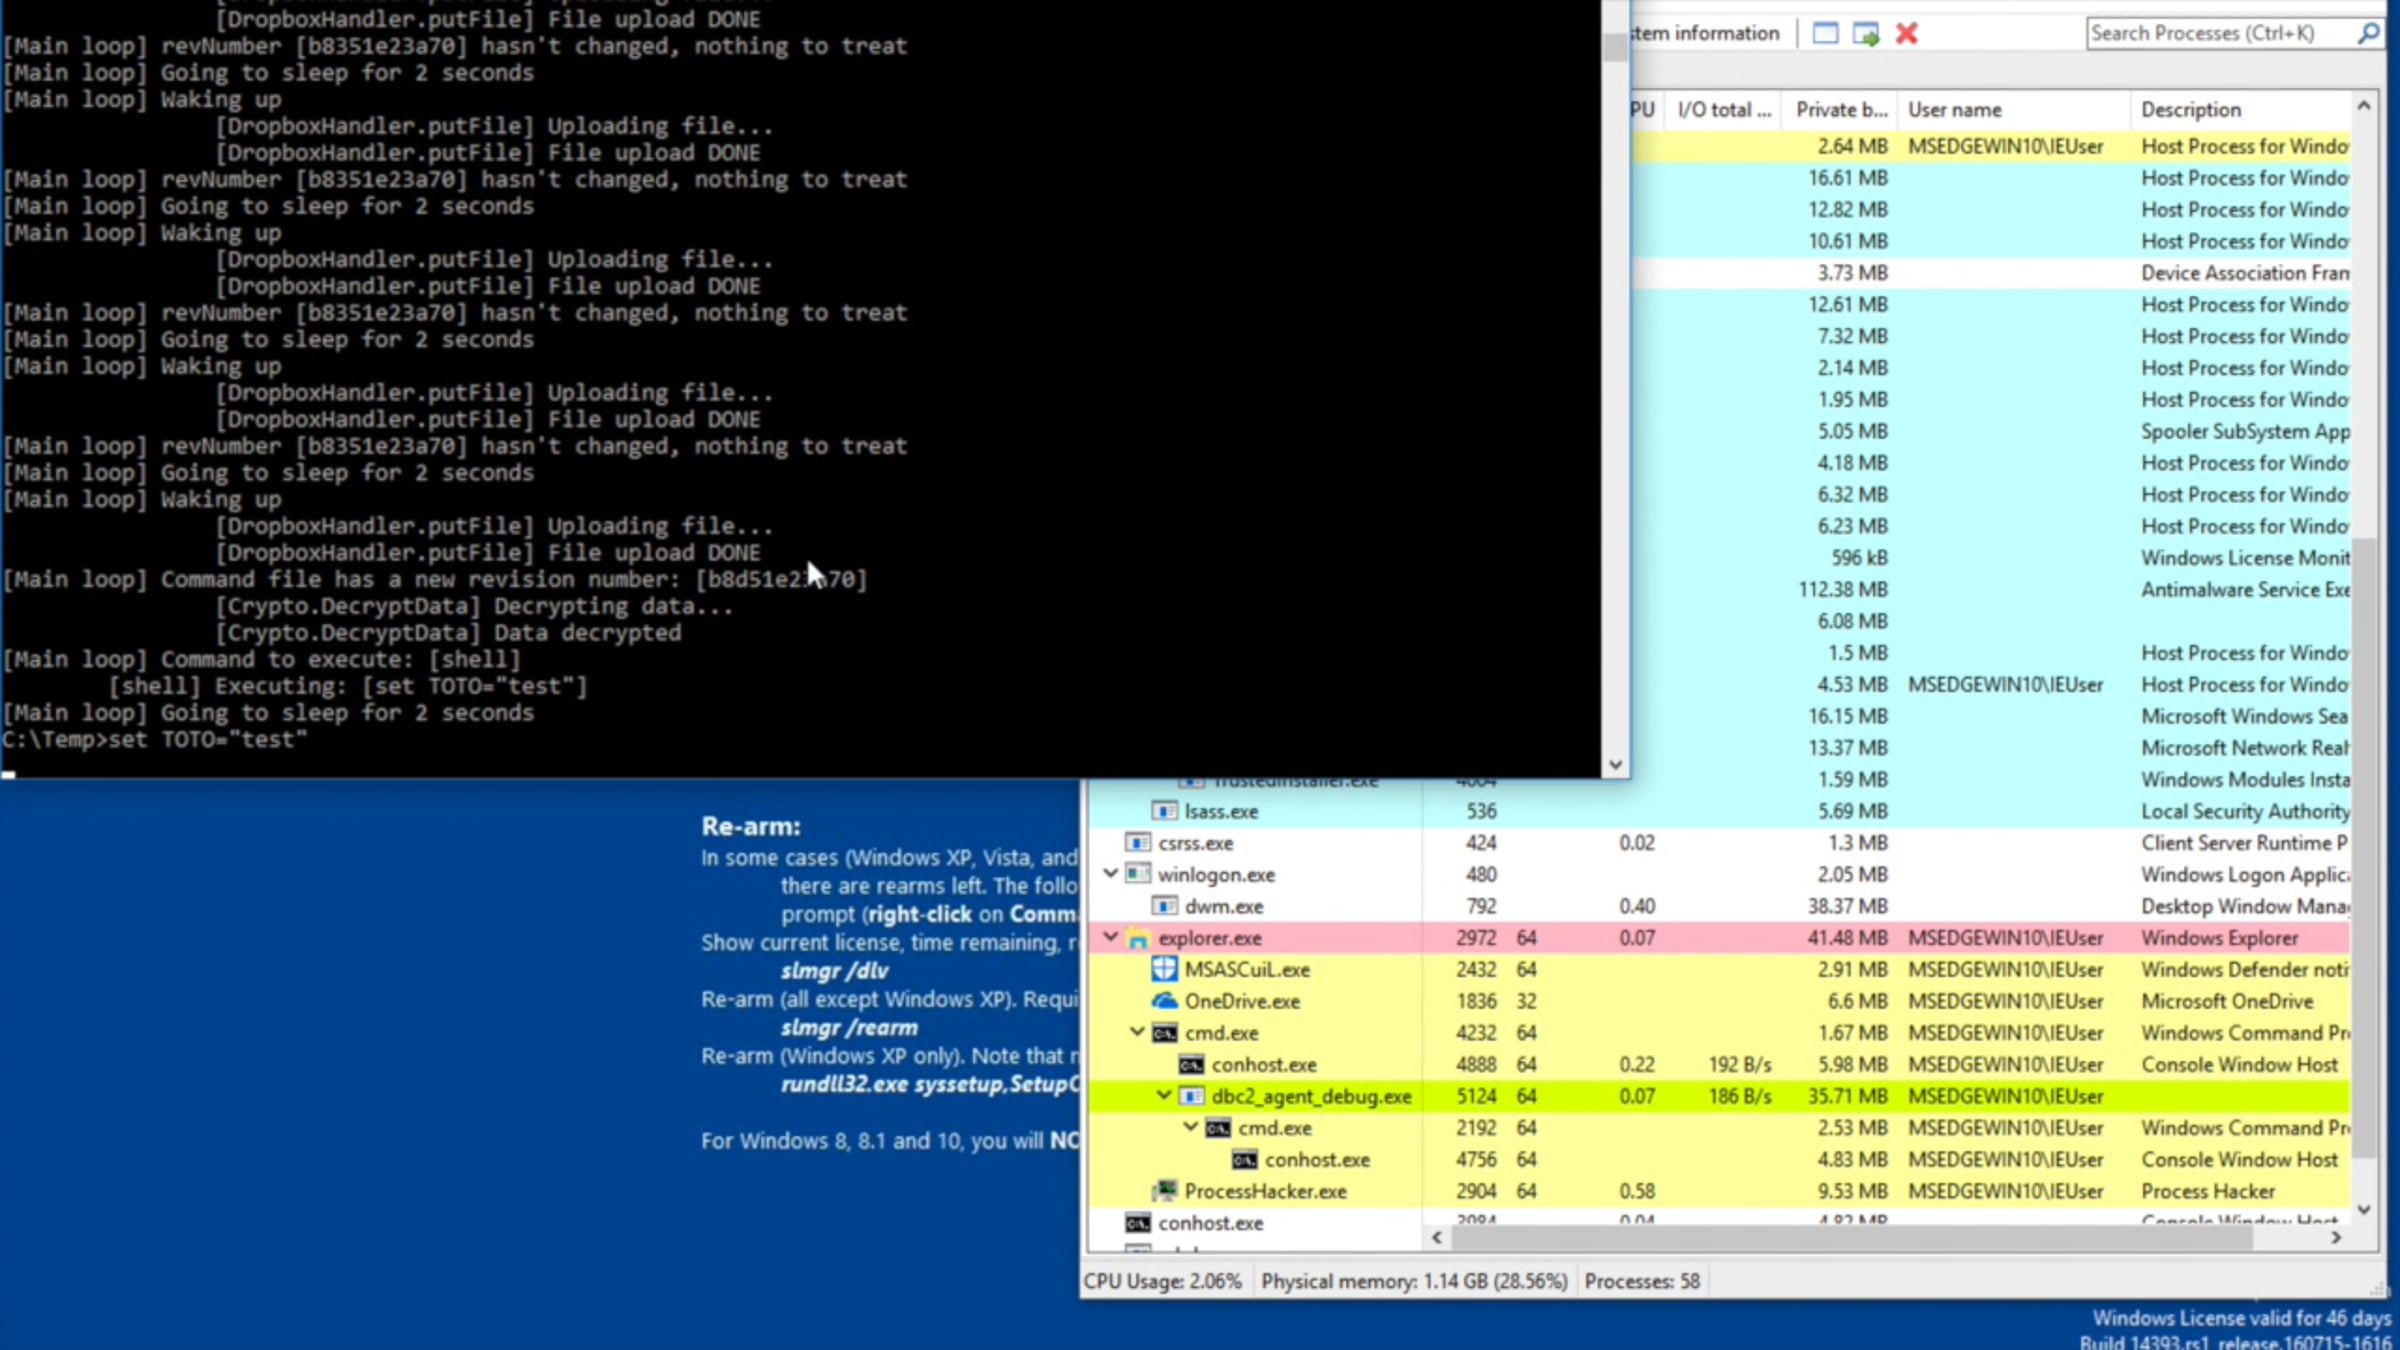This screenshot has height=1350, width=2400.
Task: Click the Spooler SubSystem App description
Action: pyautogui.click(x=2245, y=431)
